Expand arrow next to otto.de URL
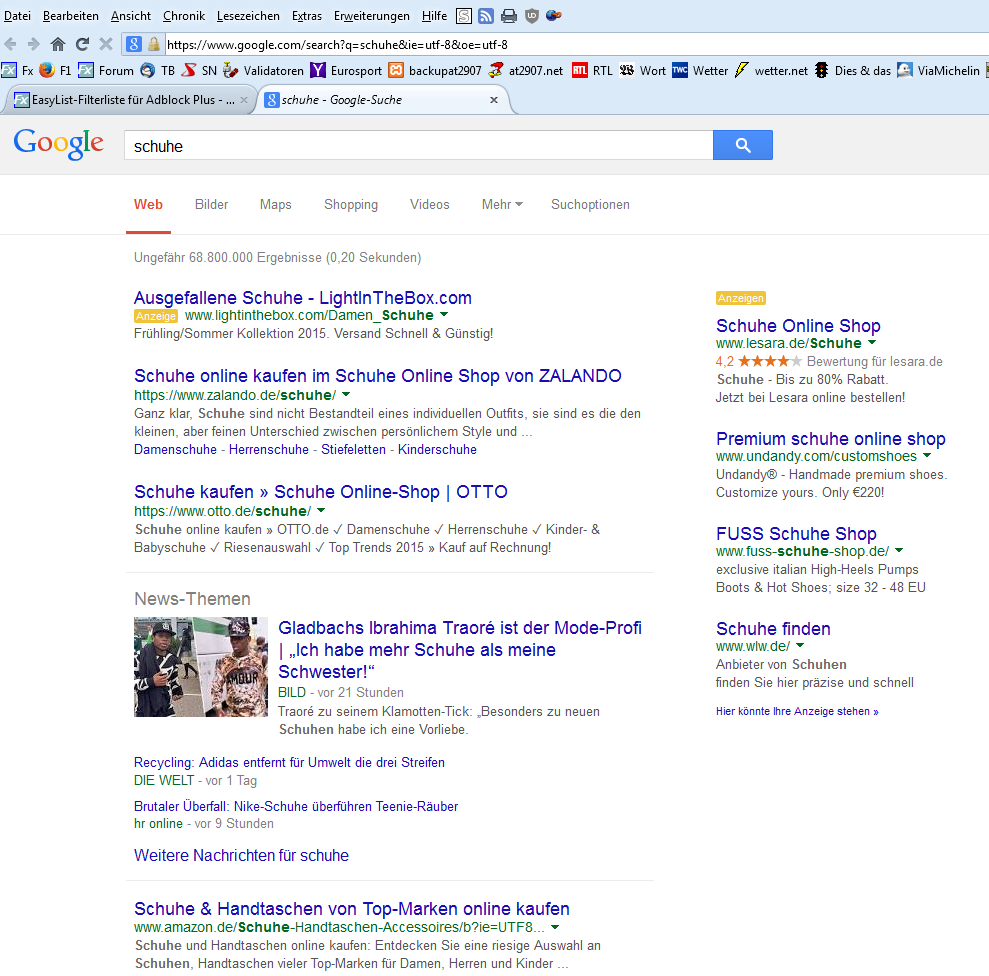 pos(320,510)
